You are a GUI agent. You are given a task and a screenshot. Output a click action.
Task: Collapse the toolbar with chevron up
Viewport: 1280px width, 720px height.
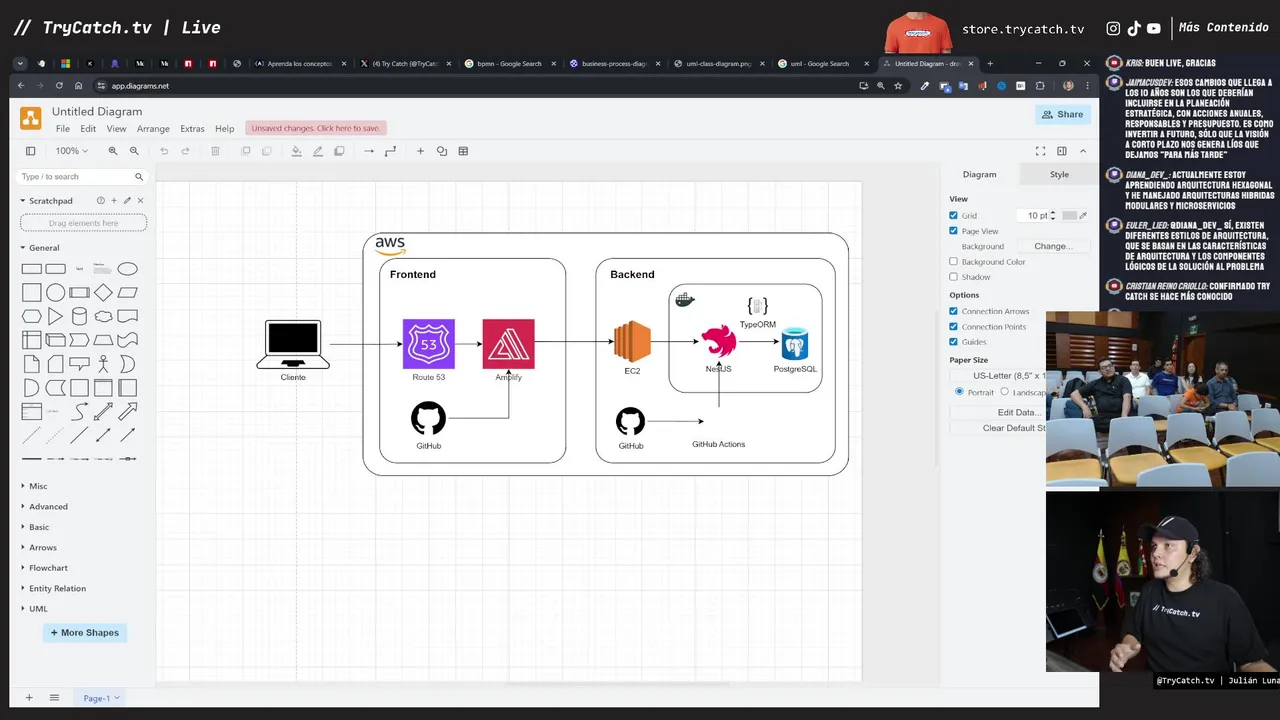1082,151
